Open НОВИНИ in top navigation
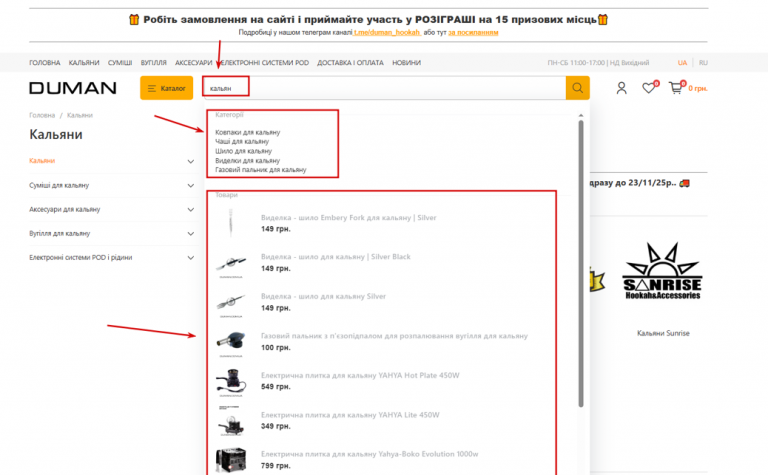Screen dimensions: 768x475 click(407, 63)
